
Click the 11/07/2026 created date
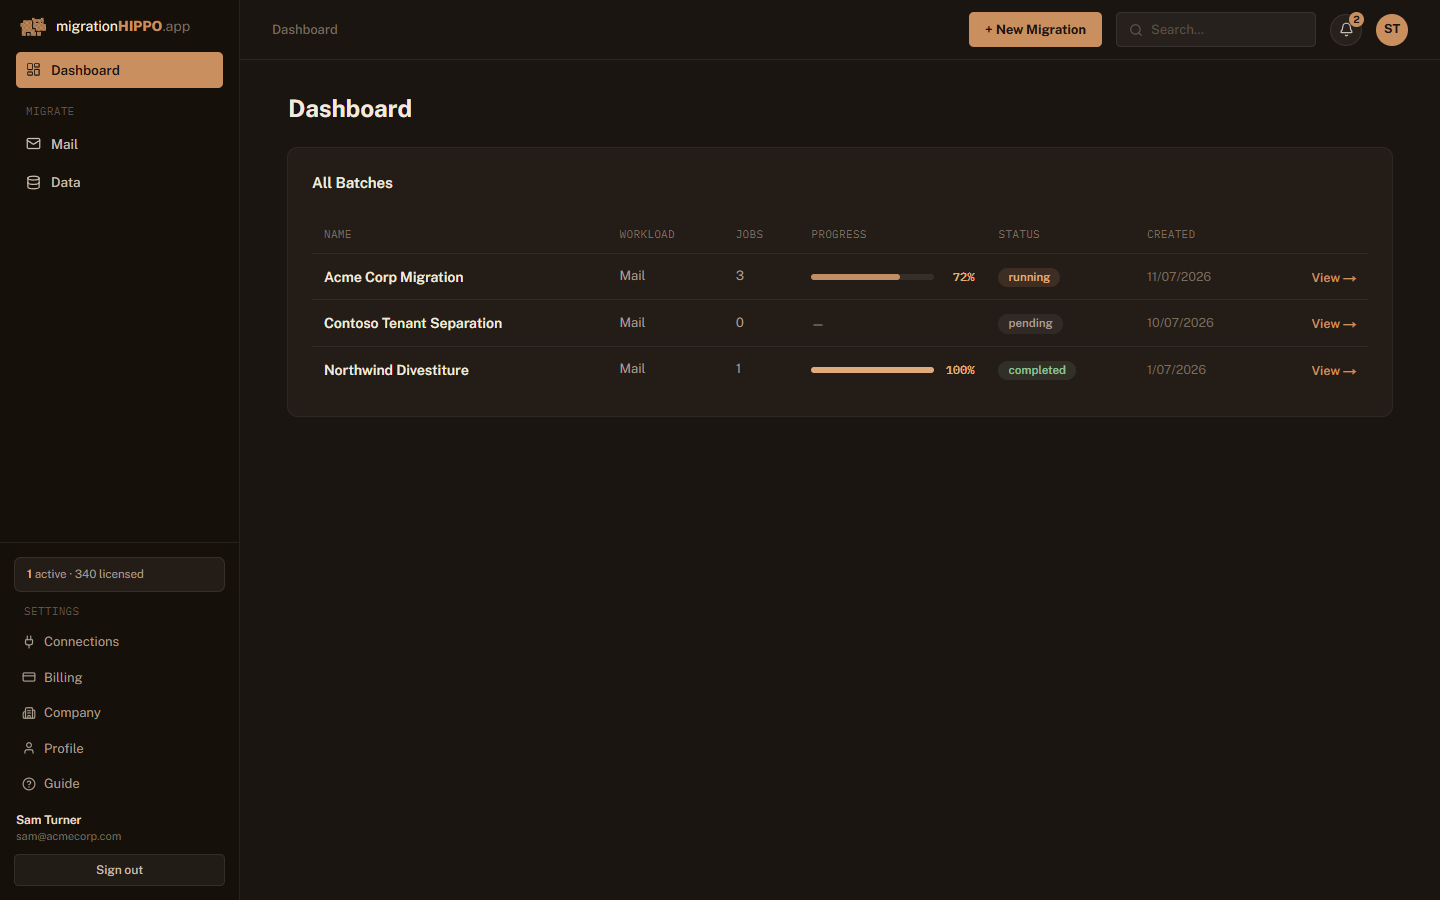tap(1179, 277)
